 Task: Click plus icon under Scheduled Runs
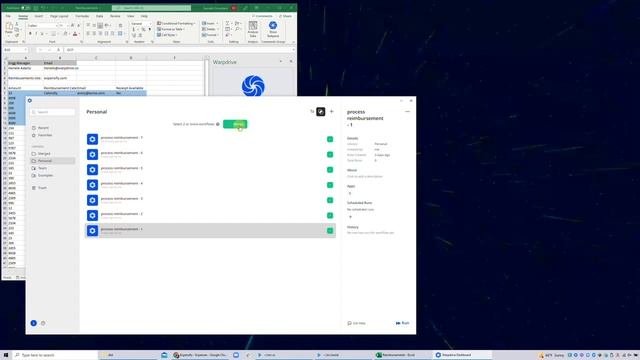click(350, 217)
